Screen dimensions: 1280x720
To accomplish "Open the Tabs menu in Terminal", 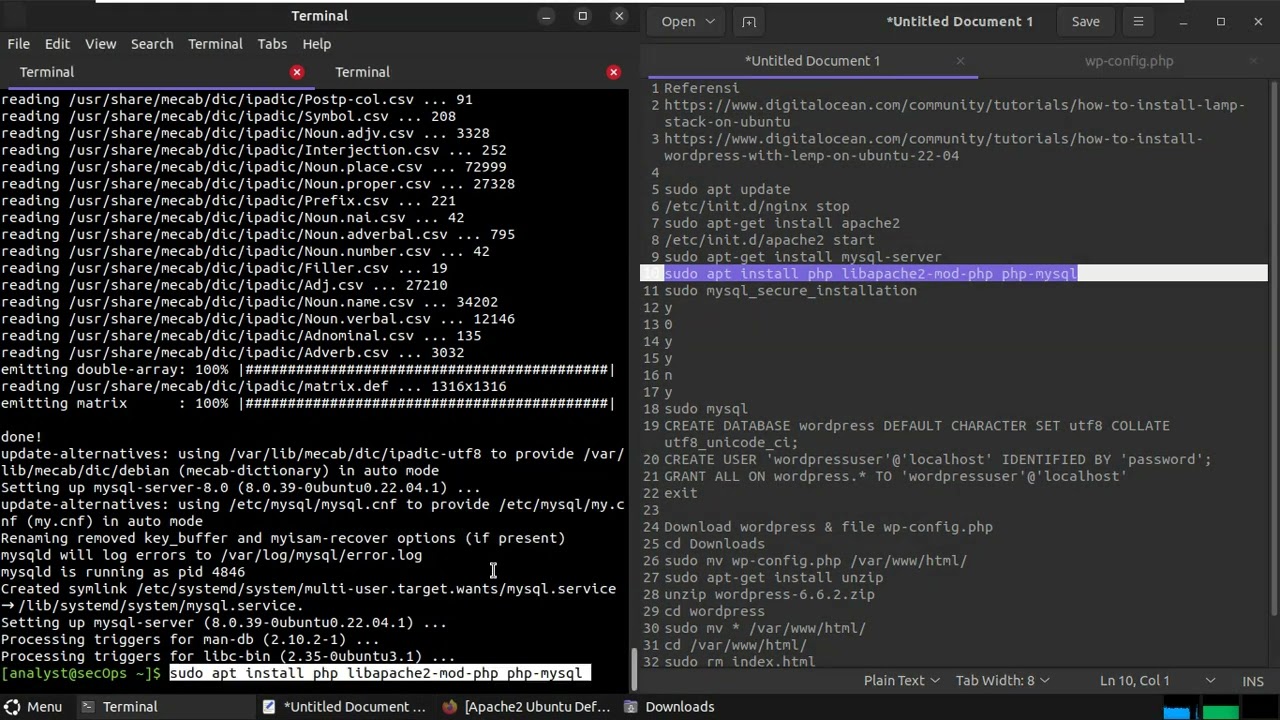I will point(272,44).
